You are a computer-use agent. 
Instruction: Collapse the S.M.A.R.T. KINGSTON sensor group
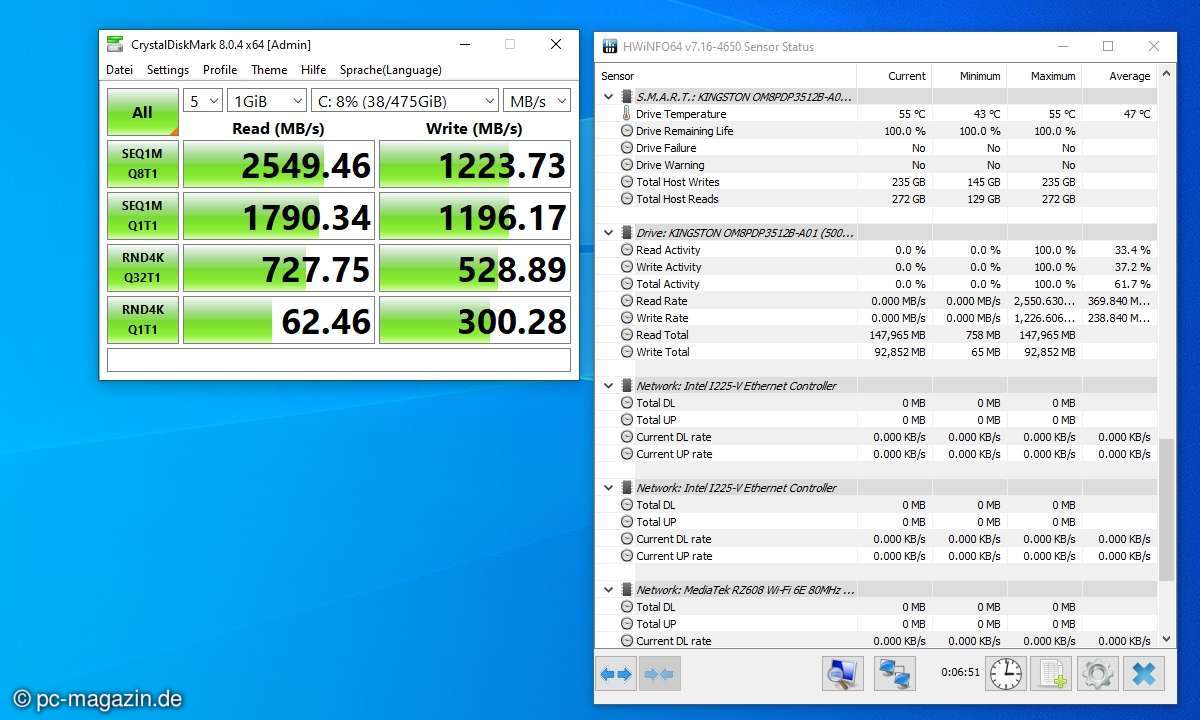coord(609,97)
